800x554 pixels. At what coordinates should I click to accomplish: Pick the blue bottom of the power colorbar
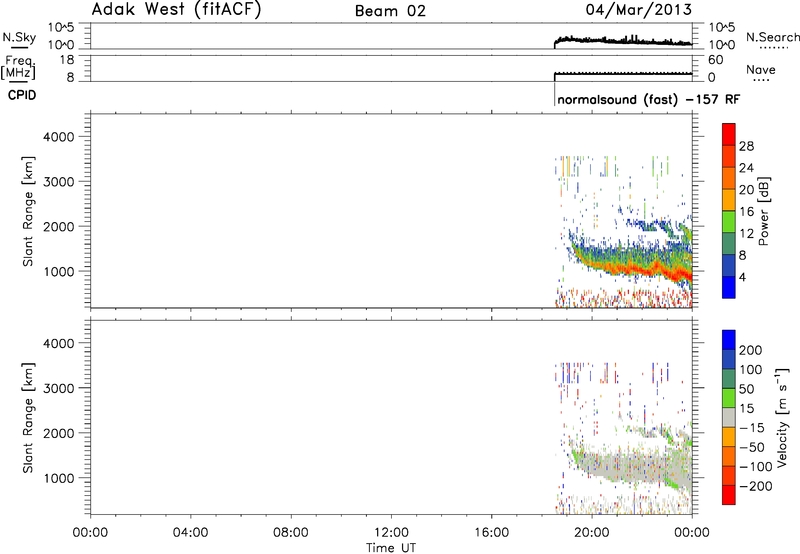(729, 287)
